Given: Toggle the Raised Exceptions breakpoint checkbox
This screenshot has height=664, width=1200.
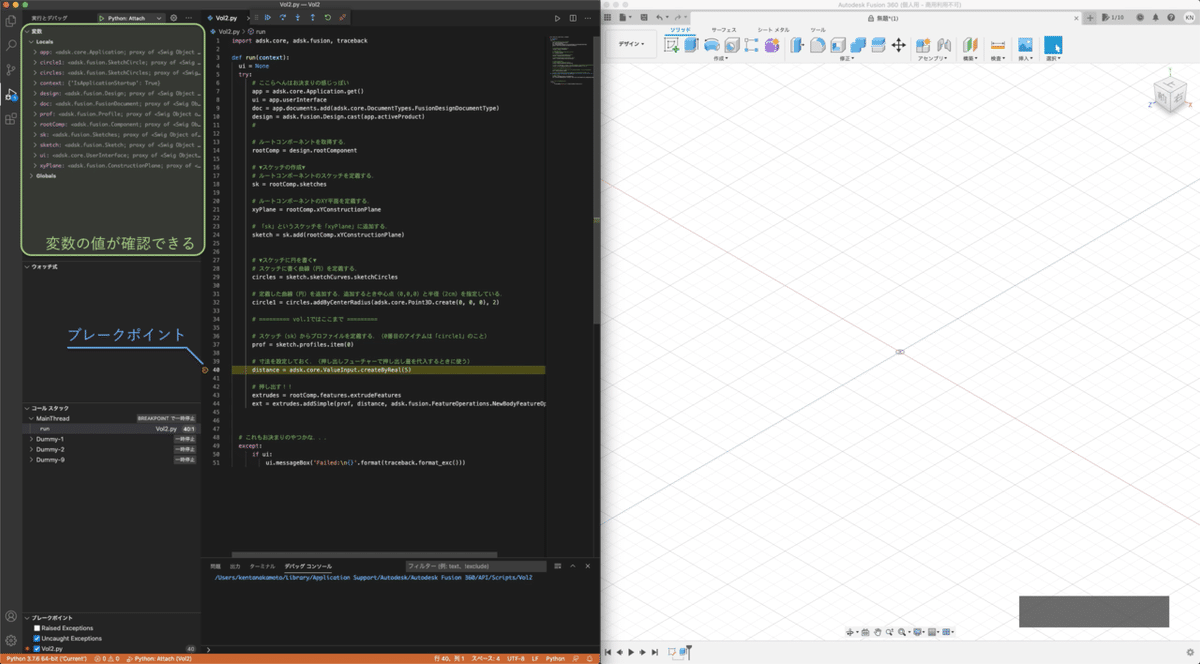Looking at the screenshot, I should click(37, 628).
